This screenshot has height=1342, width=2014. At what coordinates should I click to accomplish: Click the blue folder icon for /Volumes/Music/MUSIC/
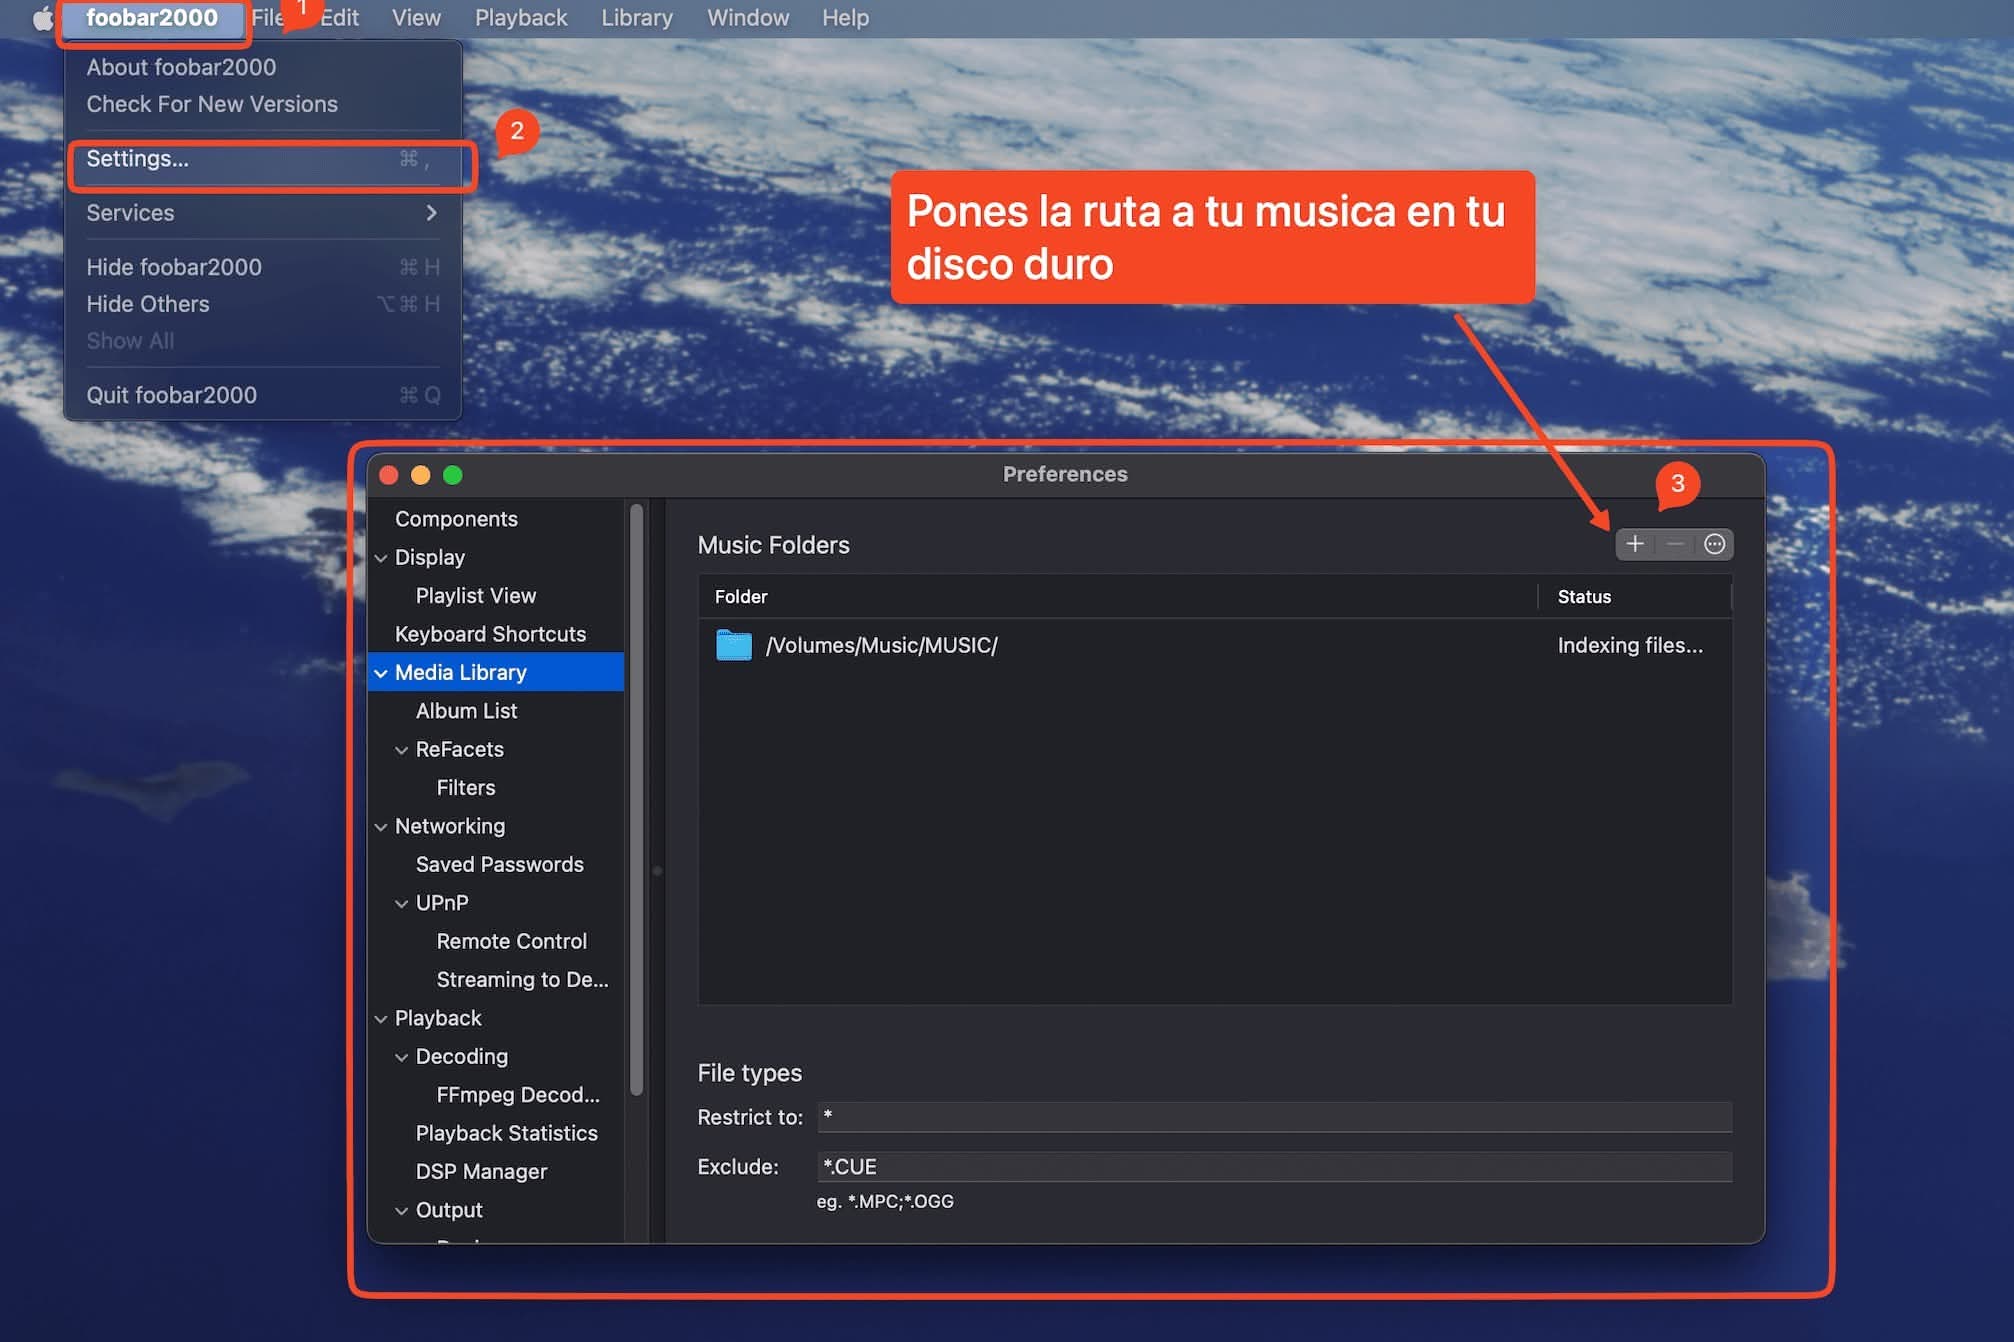(x=734, y=645)
